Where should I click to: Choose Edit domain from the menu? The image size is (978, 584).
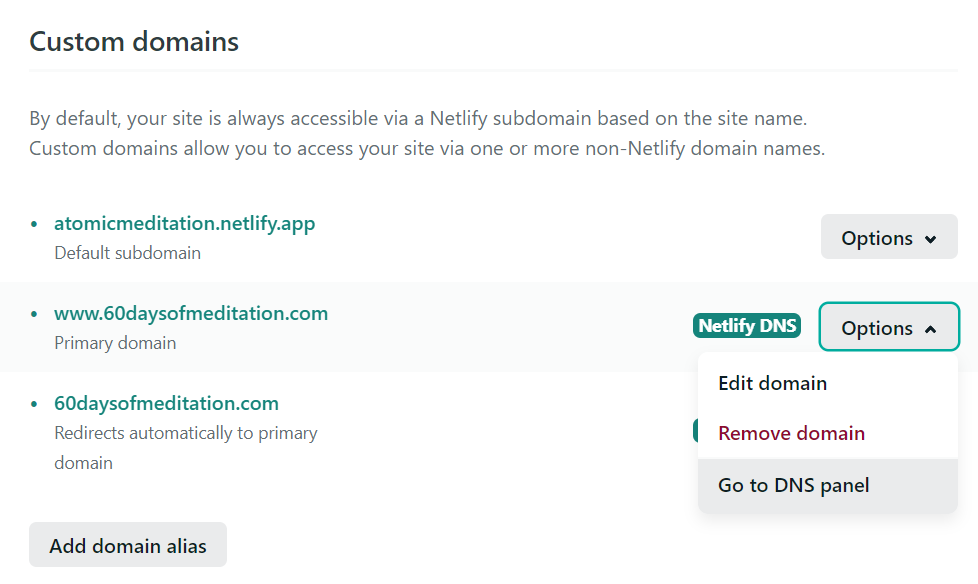(x=772, y=383)
